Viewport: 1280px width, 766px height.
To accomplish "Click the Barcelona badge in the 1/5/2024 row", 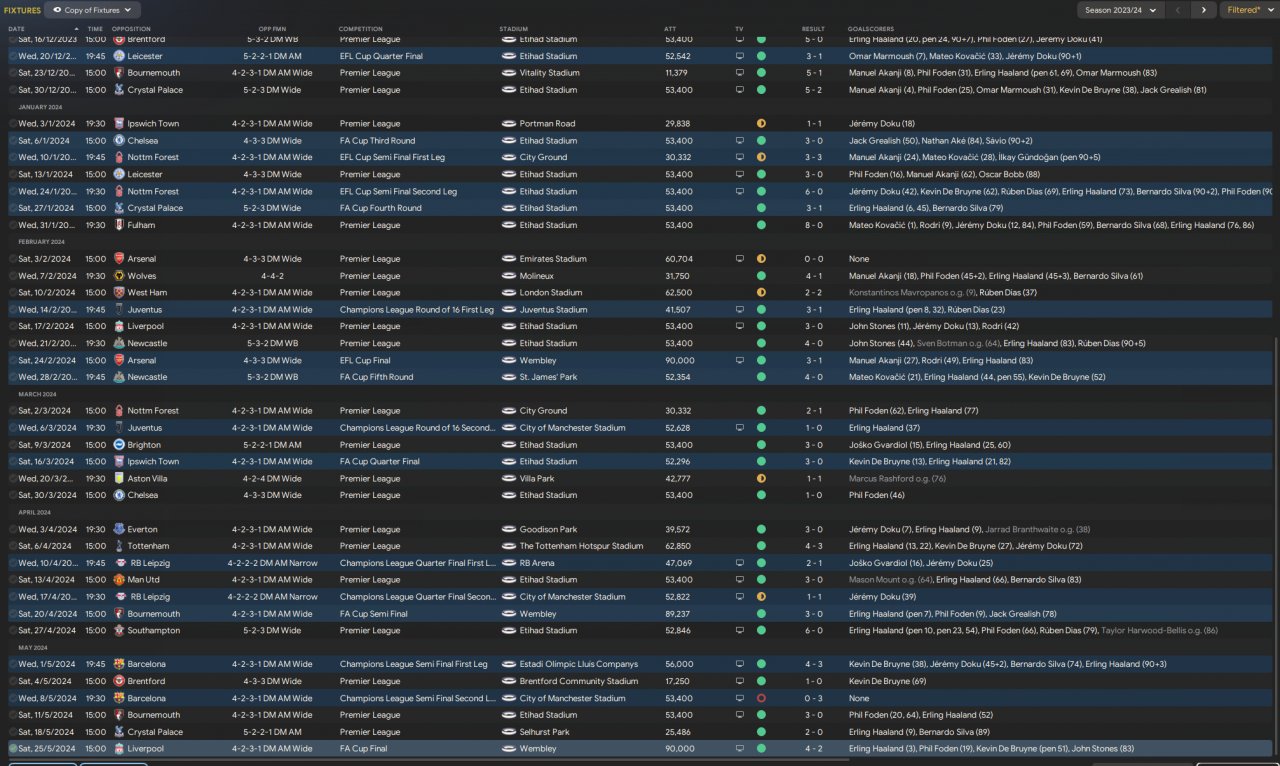I will click(x=119, y=664).
